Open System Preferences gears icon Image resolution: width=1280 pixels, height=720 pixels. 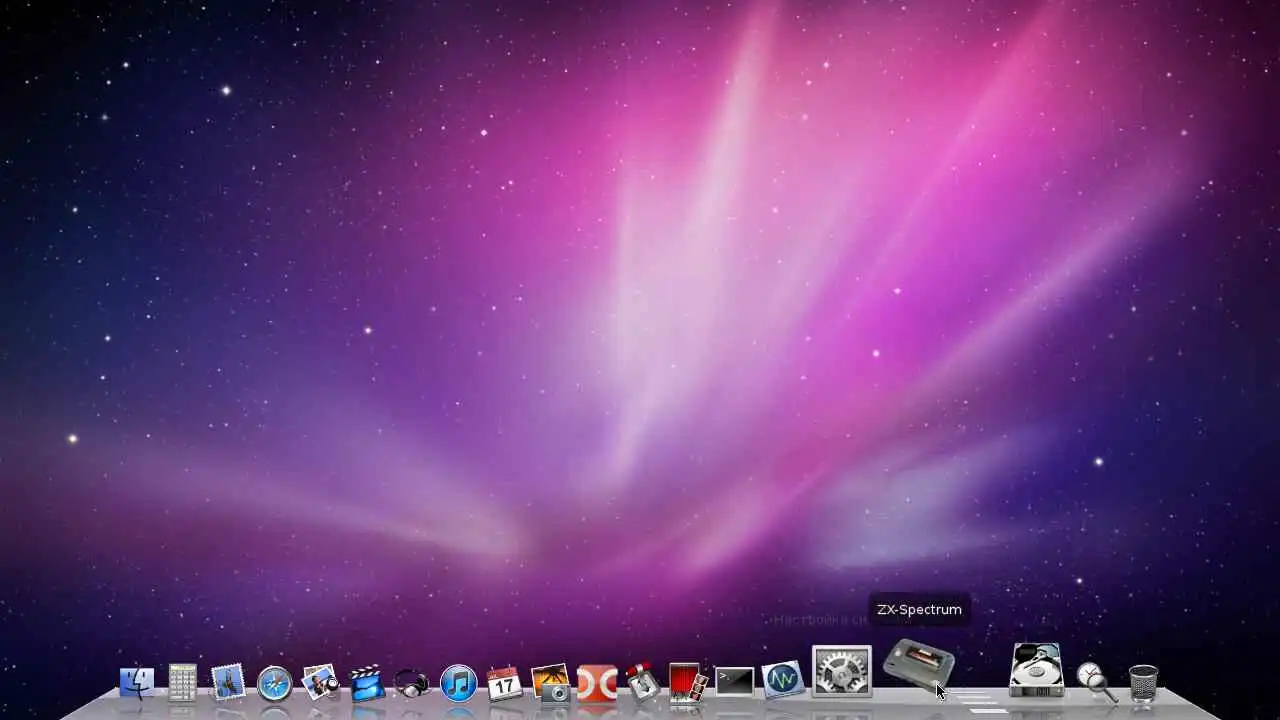[841, 671]
